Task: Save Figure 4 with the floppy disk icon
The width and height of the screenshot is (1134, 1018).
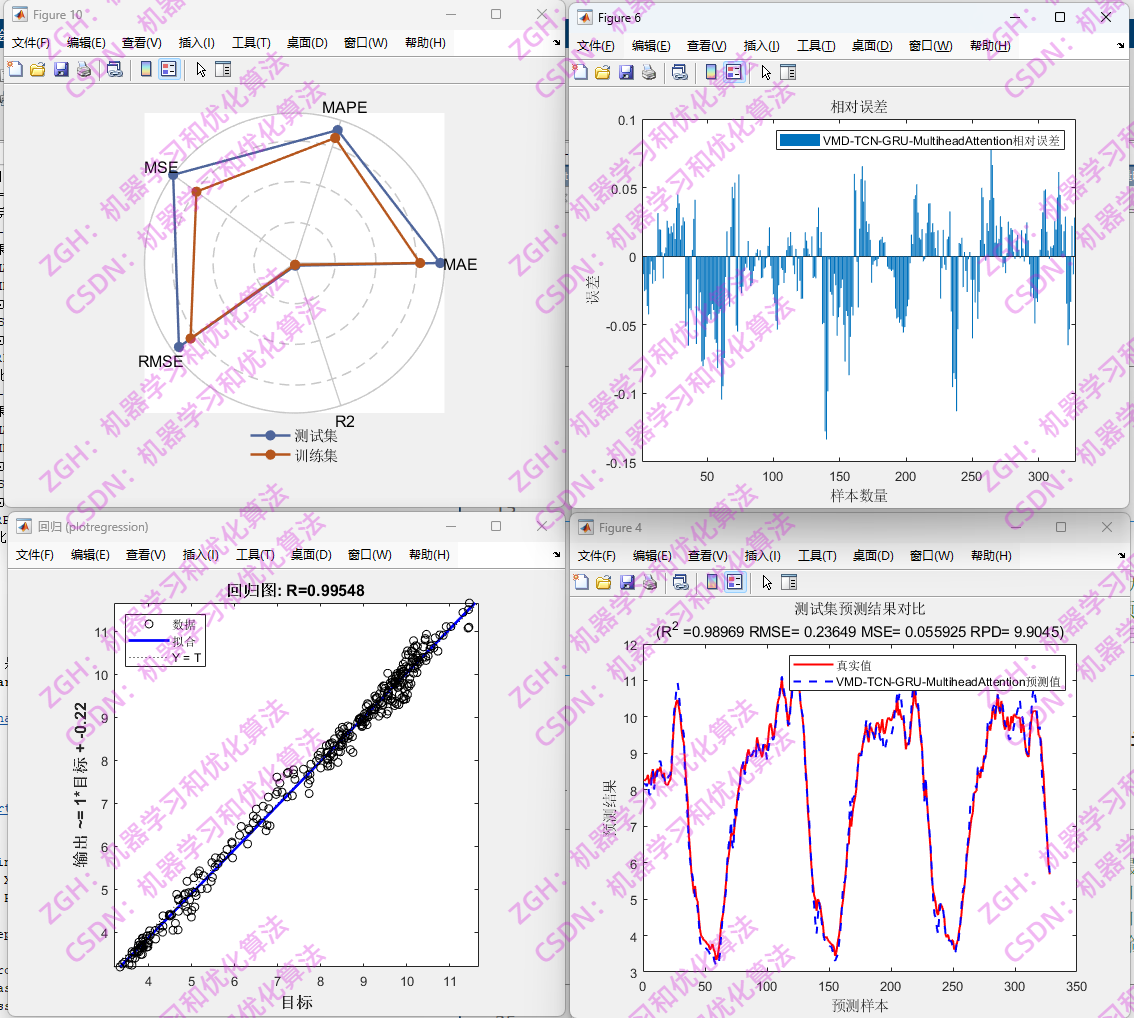Action: (627, 582)
